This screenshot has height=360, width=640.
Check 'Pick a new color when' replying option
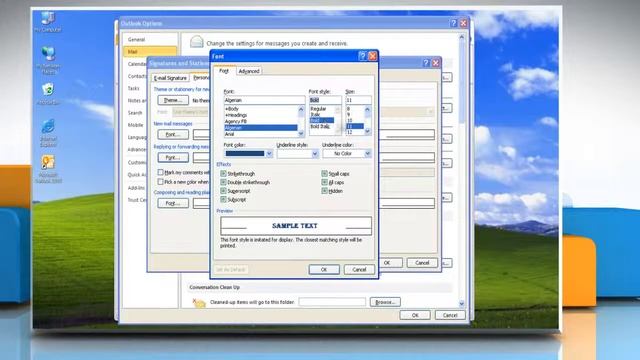[160, 182]
